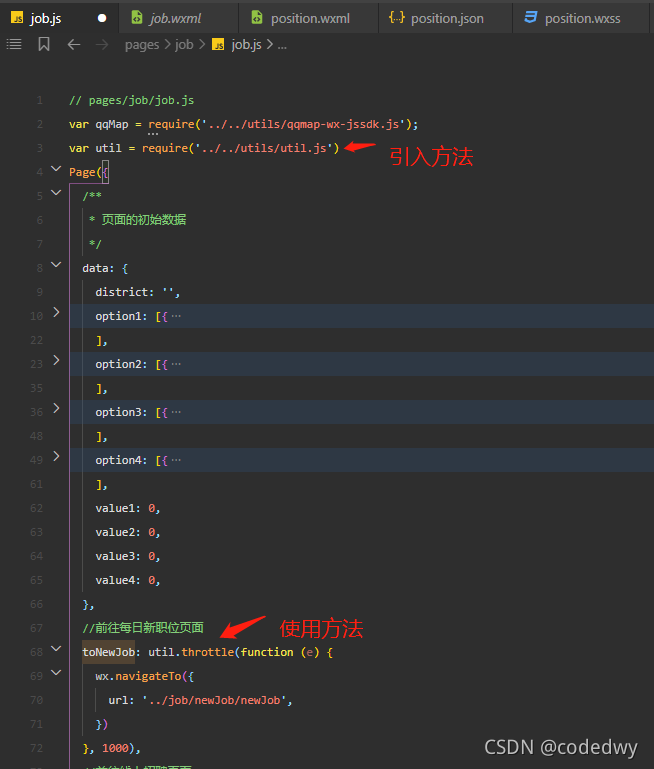Toggle the bookmark icon in toolbar
The width and height of the screenshot is (654, 769).
coord(44,45)
